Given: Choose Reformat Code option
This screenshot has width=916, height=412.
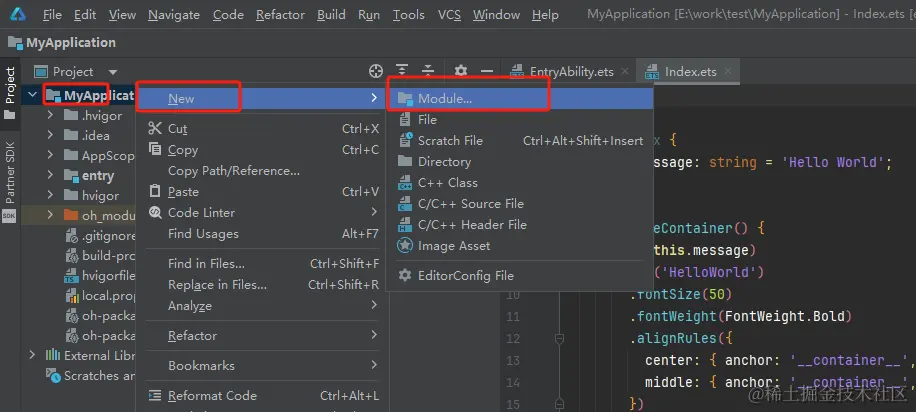Looking at the screenshot, I should tap(261, 396).
